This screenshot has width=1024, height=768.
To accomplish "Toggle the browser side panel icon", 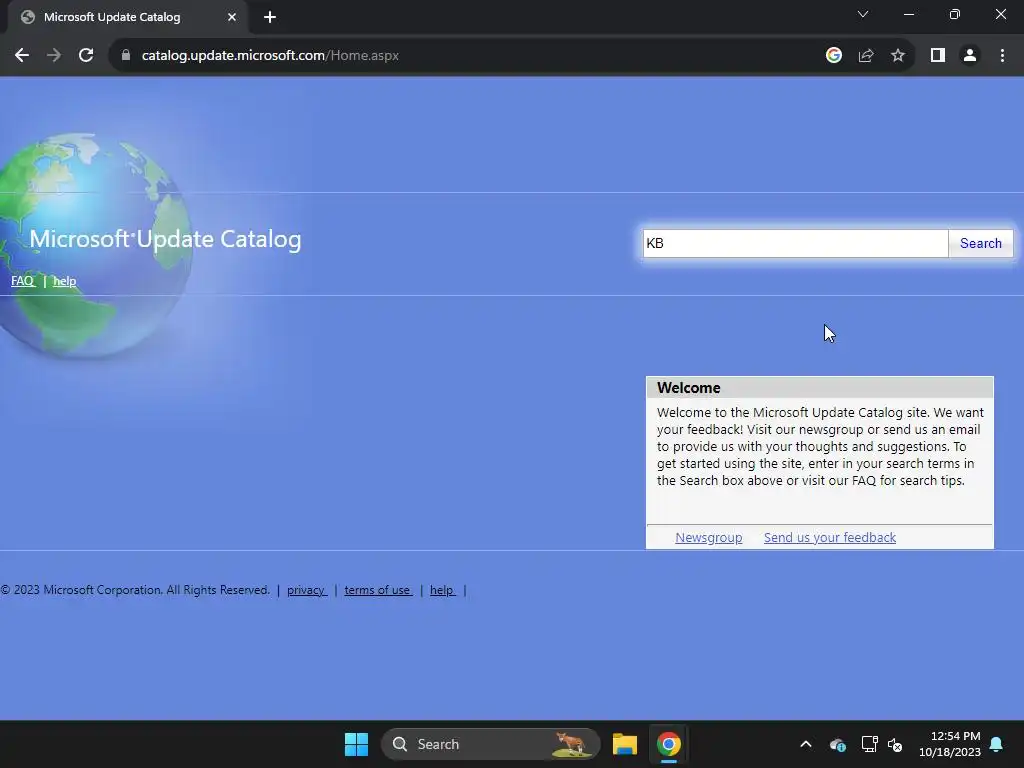I will tap(938, 56).
